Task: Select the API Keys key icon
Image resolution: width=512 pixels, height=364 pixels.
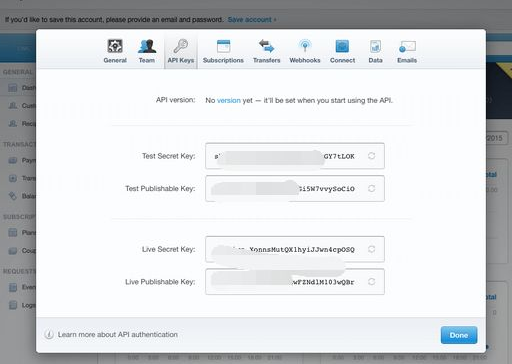Action: pyautogui.click(x=181, y=46)
